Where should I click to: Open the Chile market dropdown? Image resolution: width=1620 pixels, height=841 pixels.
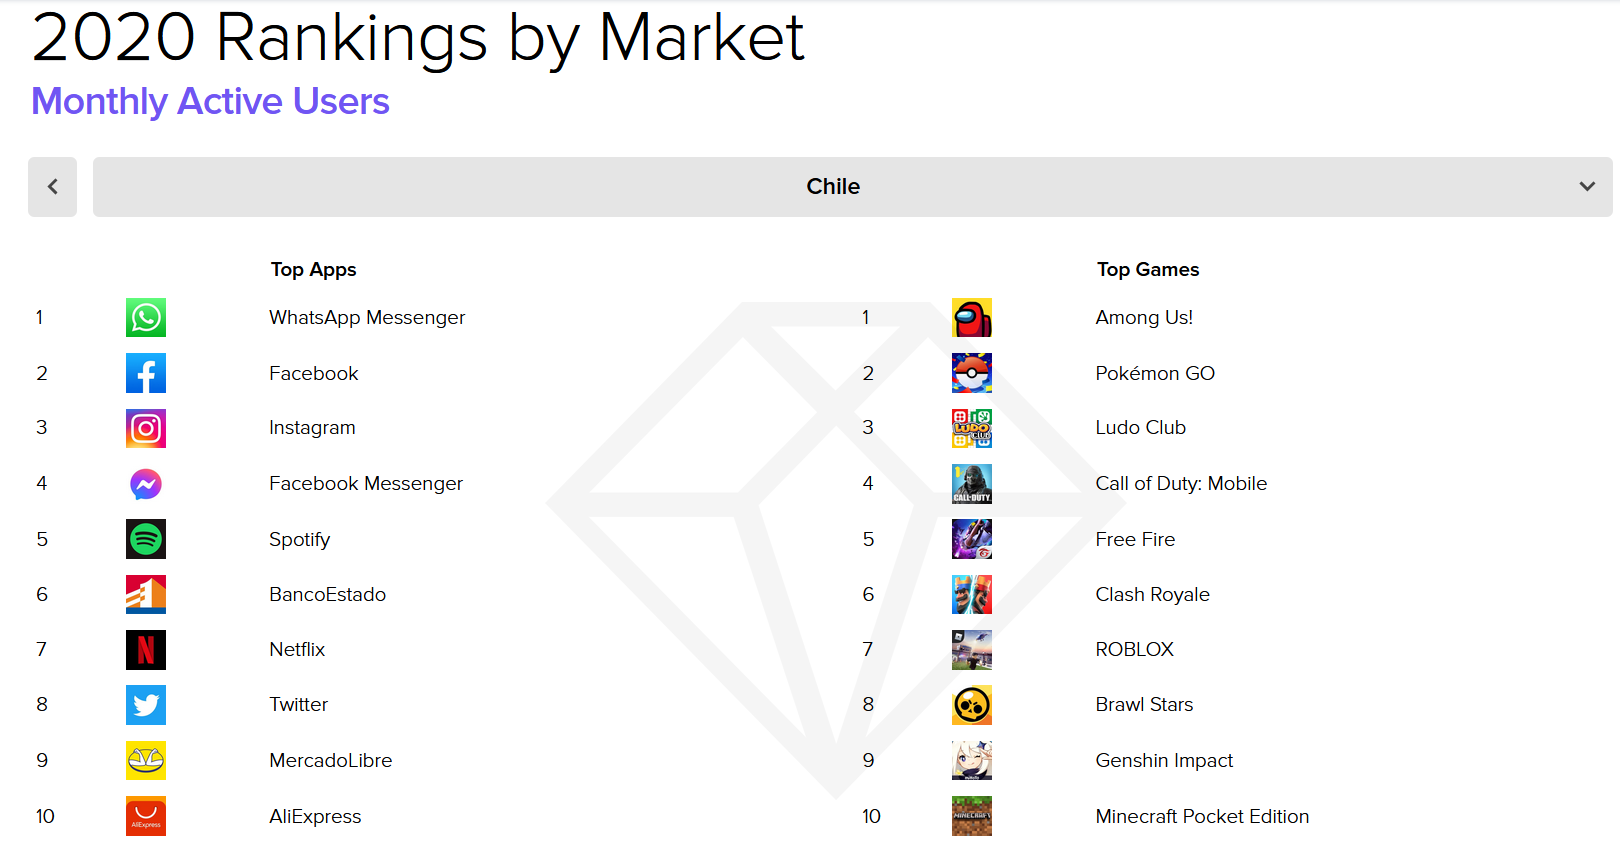point(852,187)
